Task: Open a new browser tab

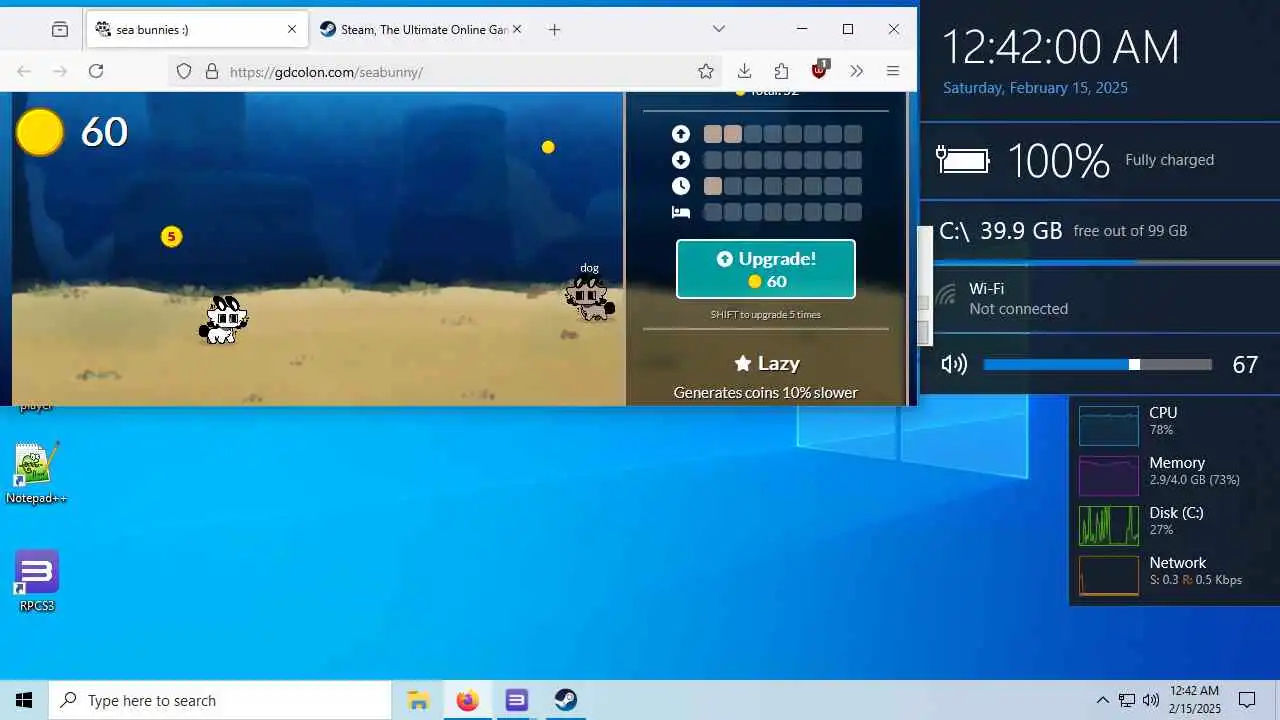Action: 554,29
